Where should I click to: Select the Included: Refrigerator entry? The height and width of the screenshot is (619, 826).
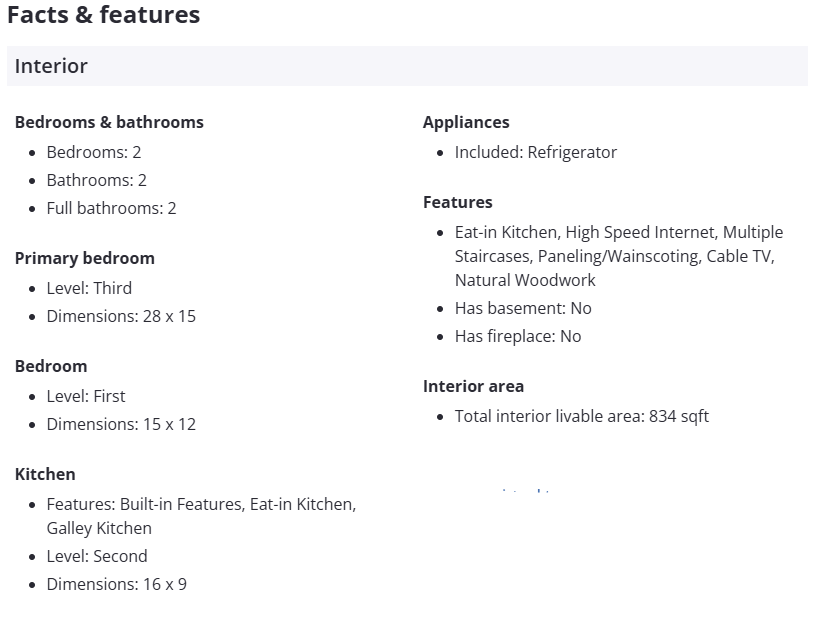pos(536,152)
